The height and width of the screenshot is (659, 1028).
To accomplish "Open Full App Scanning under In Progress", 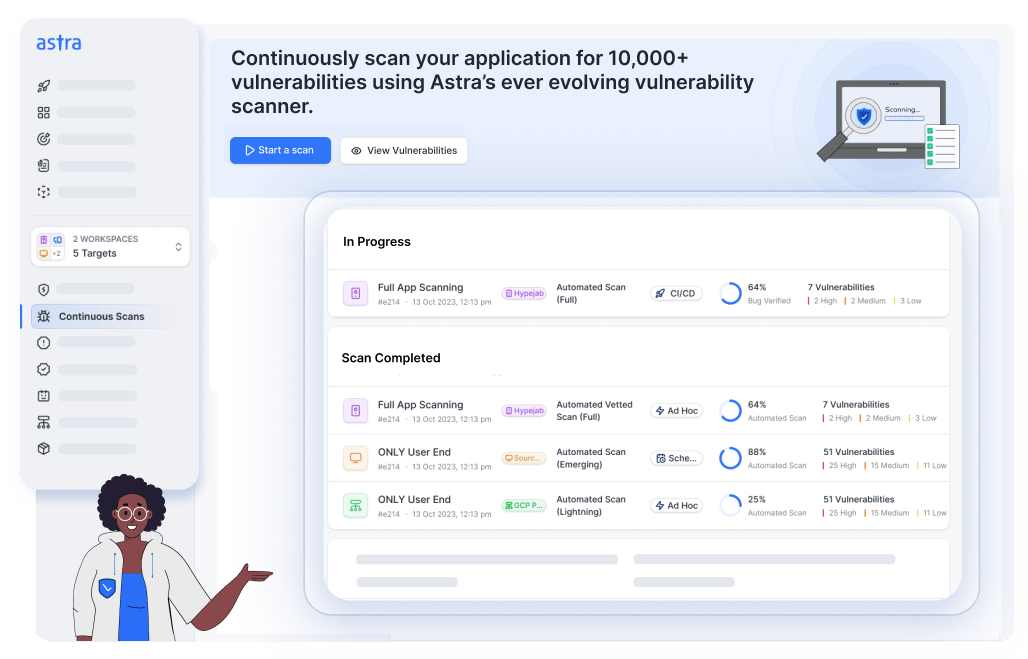I will click(420, 288).
